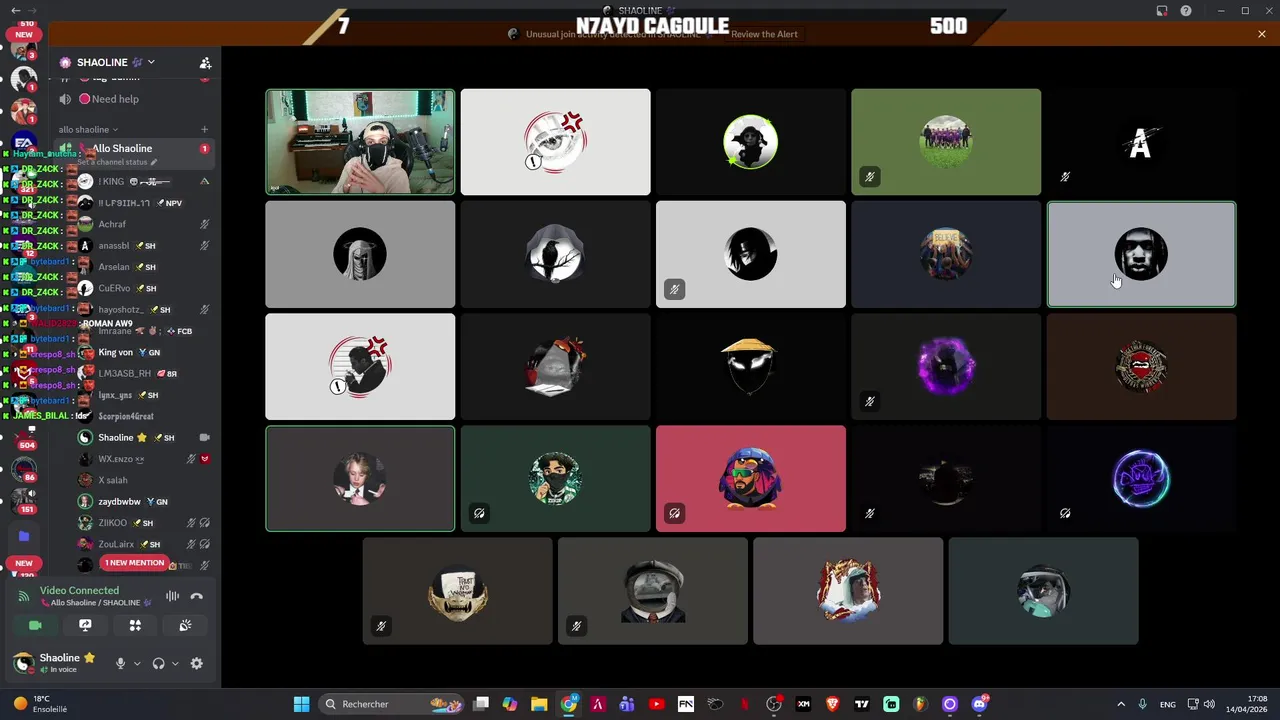The height and width of the screenshot is (720, 1280).
Task: Select the straw hat avatar tile
Action: [x=750, y=367]
